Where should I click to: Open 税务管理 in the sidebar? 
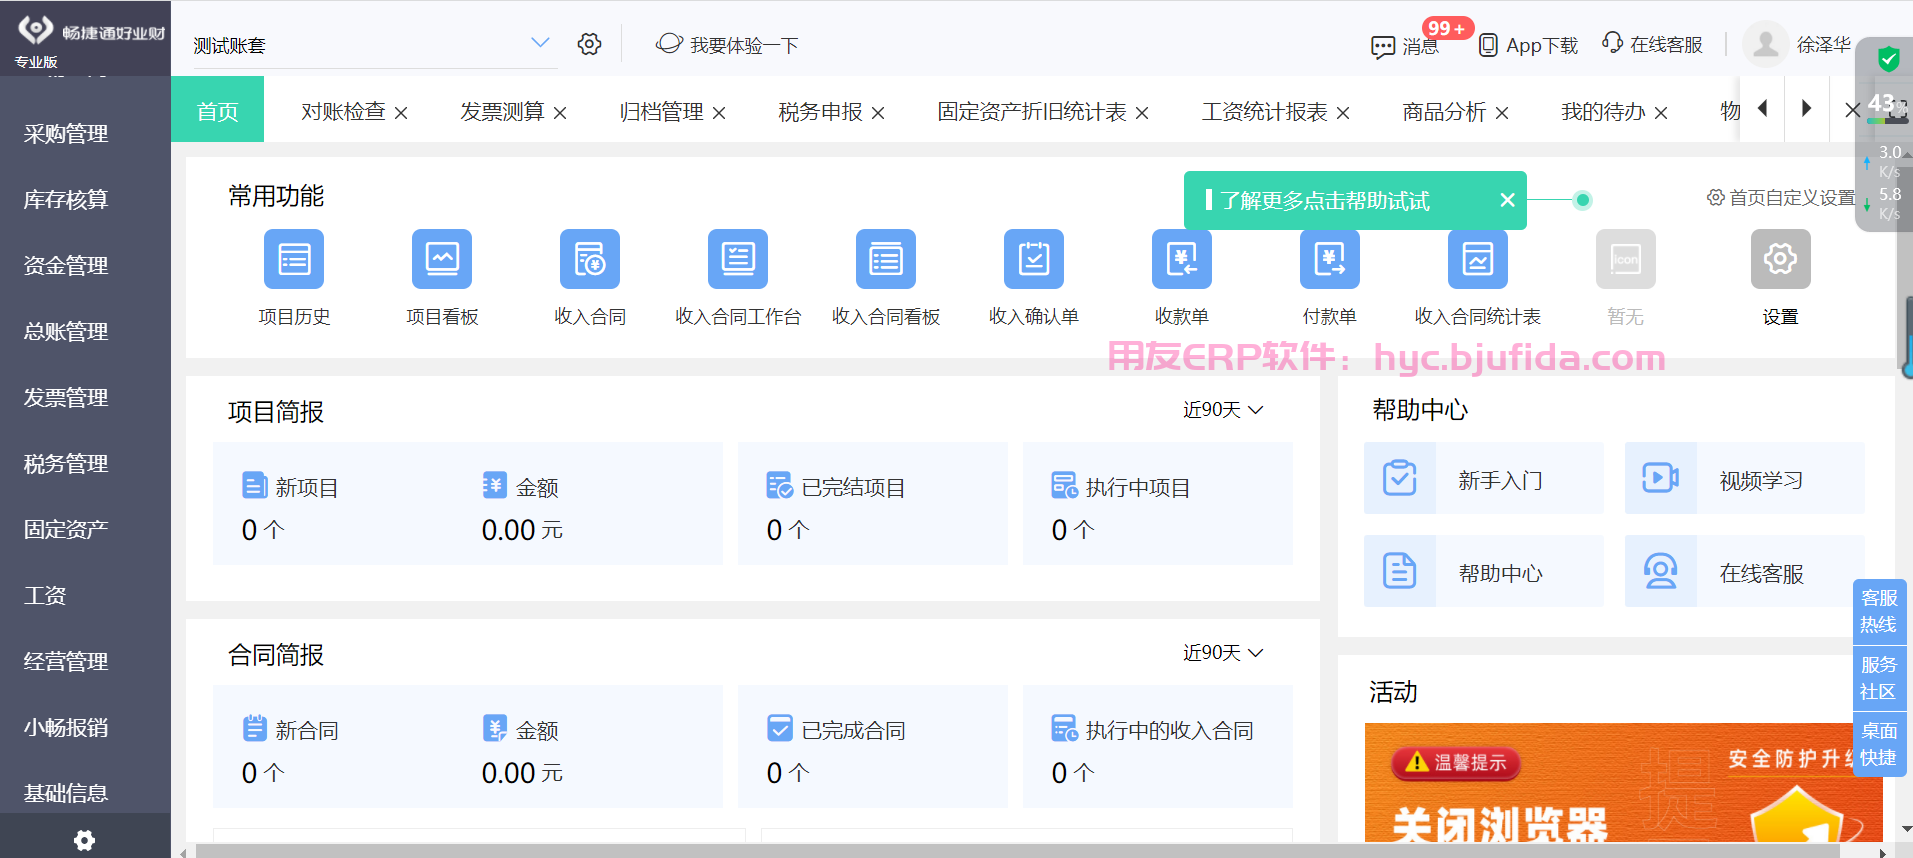(66, 463)
